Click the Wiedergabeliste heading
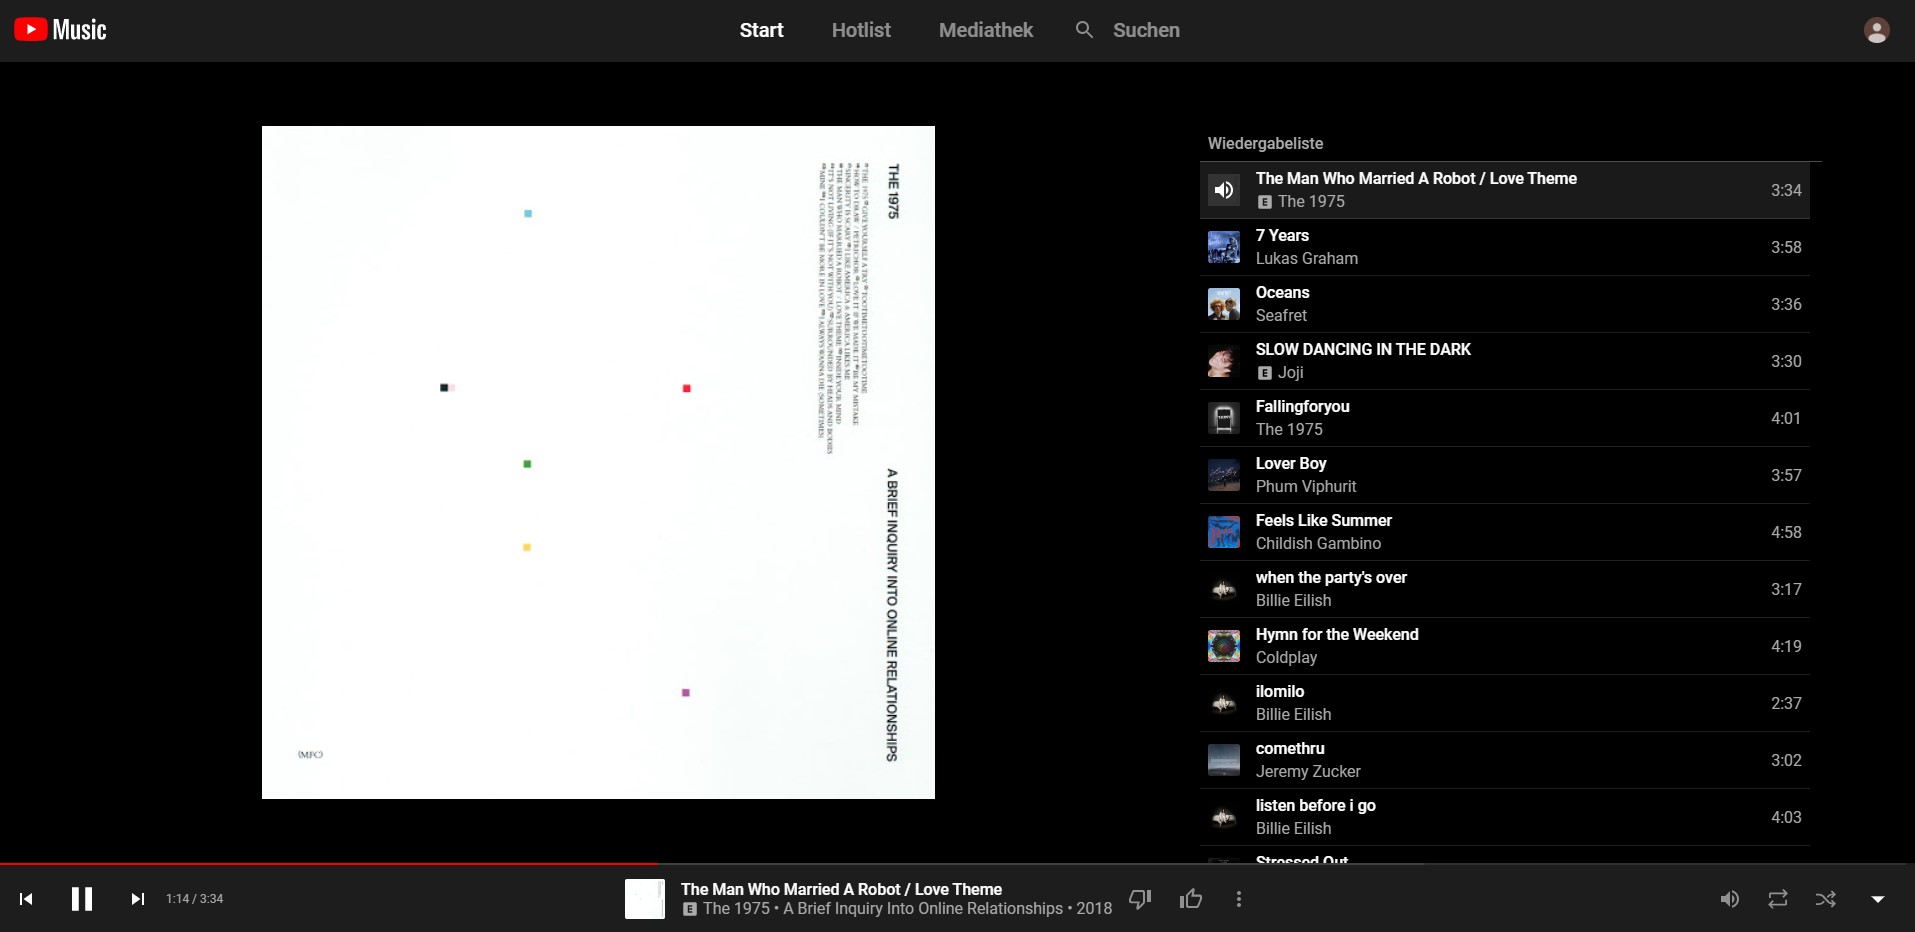 pos(1265,143)
